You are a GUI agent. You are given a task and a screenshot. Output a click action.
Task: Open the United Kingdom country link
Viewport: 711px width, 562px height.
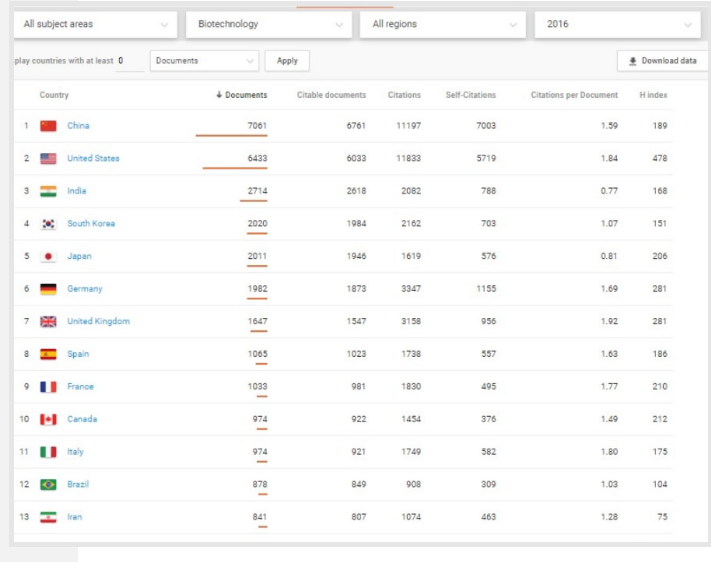(98, 321)
